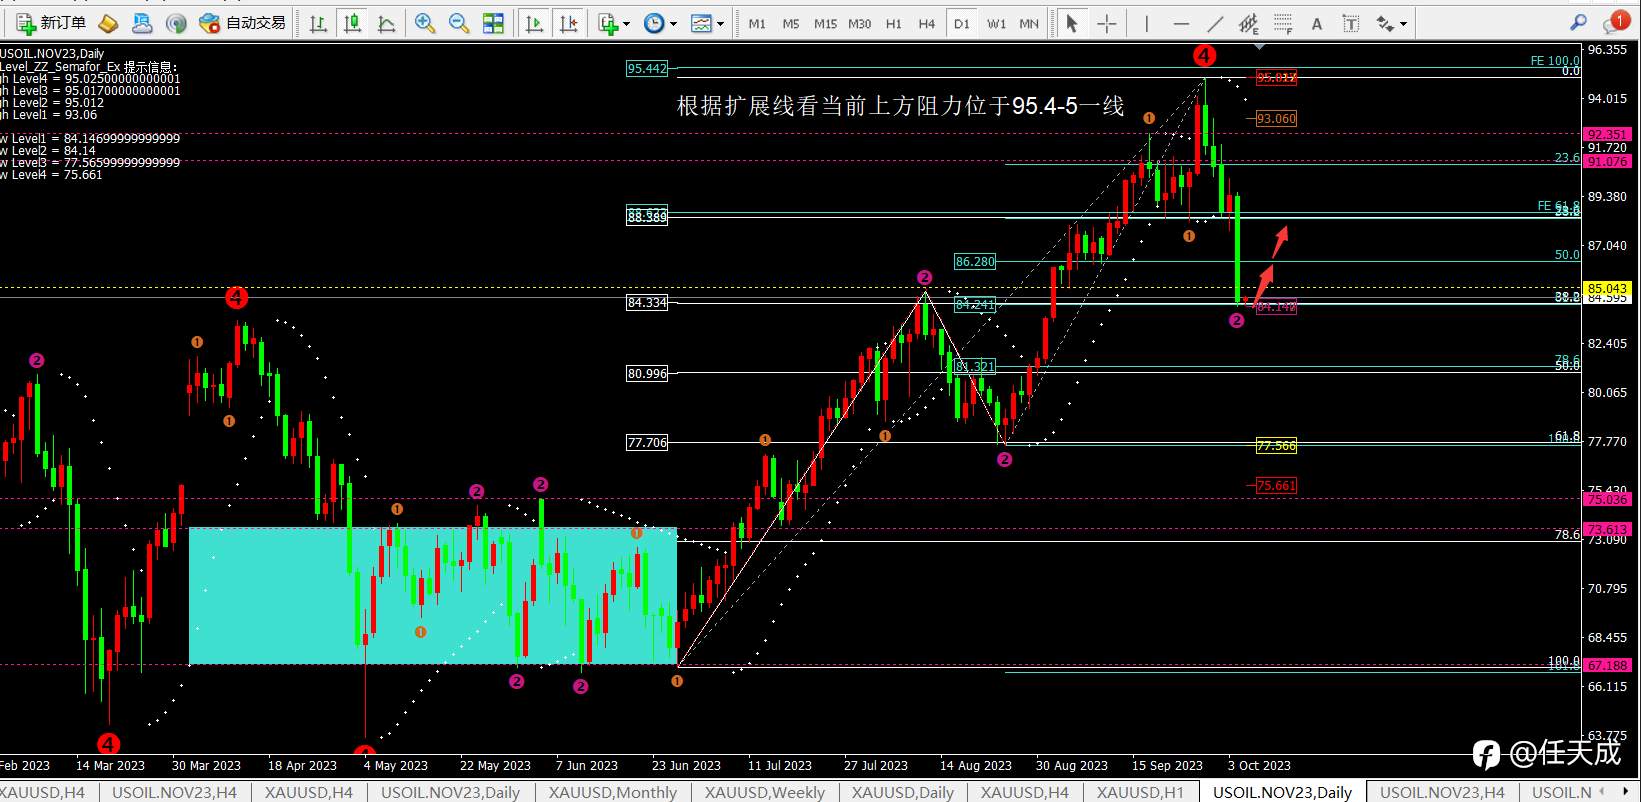The width and height of the screenshot is (1641, 802).
Task: Select the cyan consolidation rectangle on chart
Action: point(433,596)
